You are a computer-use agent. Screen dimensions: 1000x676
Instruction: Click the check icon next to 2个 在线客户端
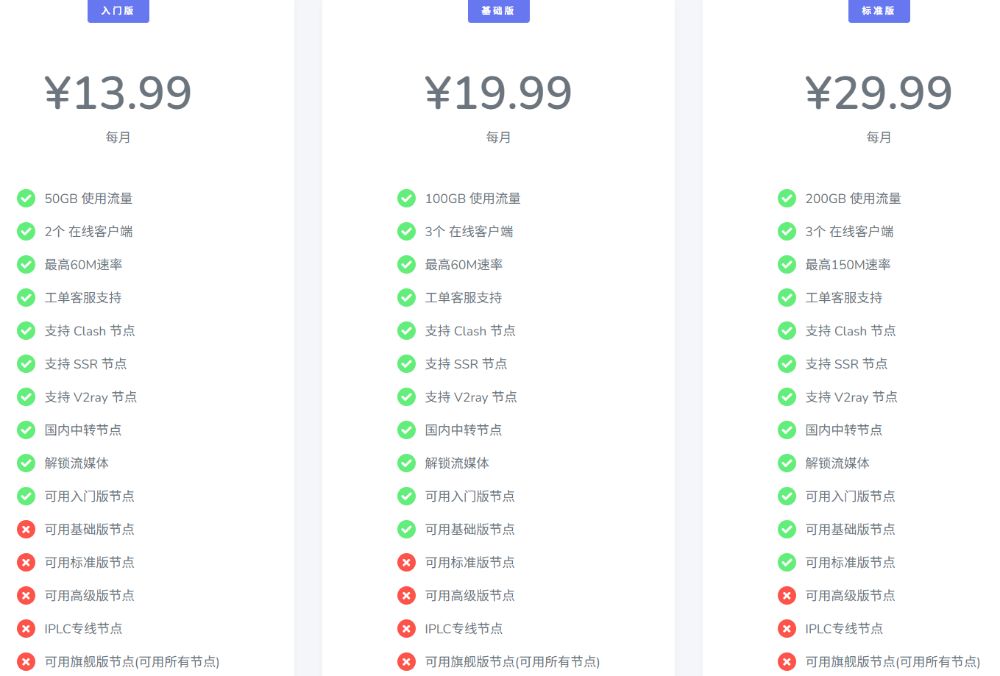pos(26,231)
